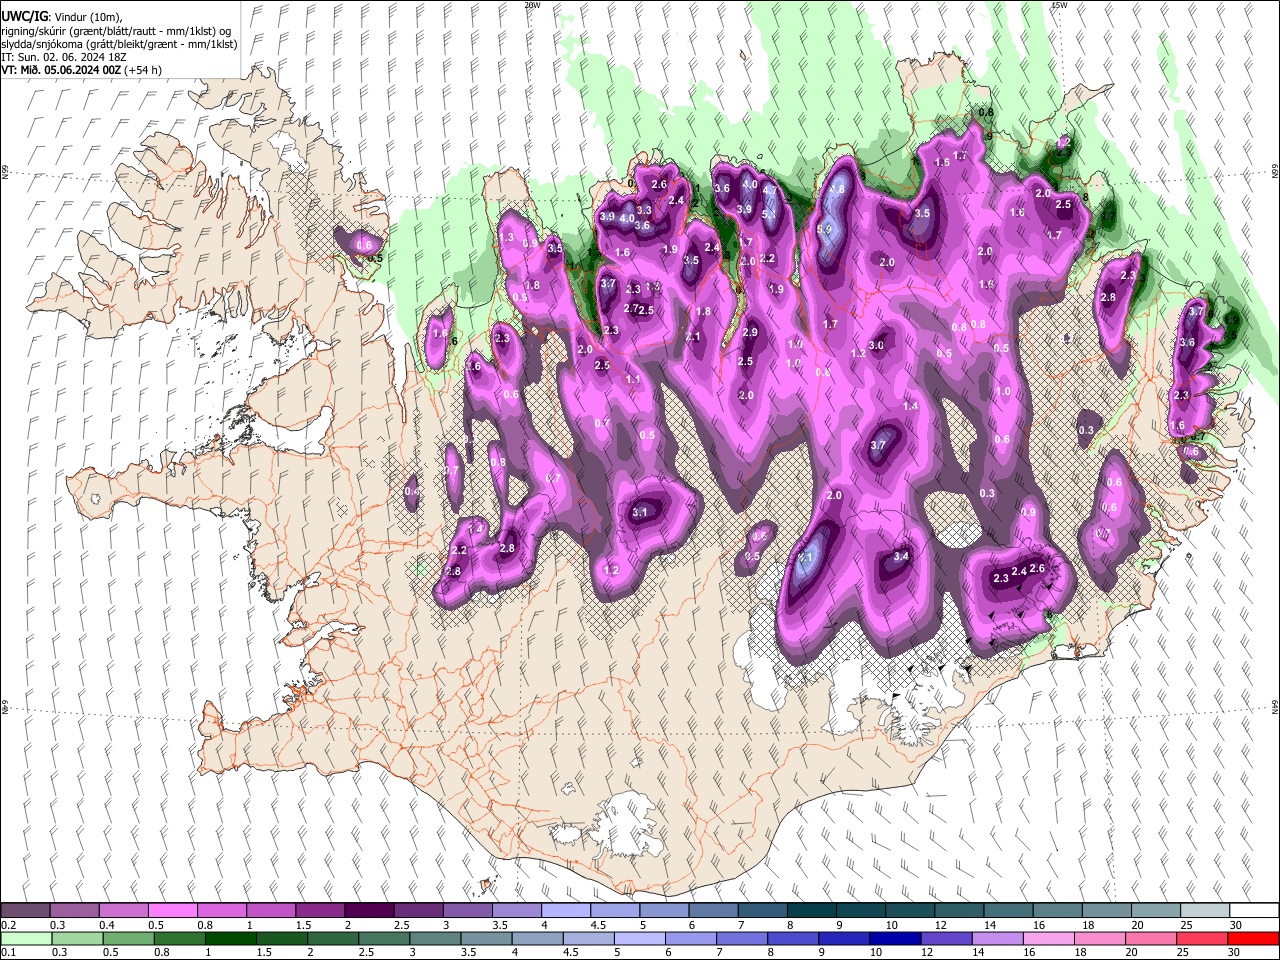Viewport: 1280px width, 960px height.
Task: Click the white snow-scale swatch labeled 30
Action: tap(1252, 911)
